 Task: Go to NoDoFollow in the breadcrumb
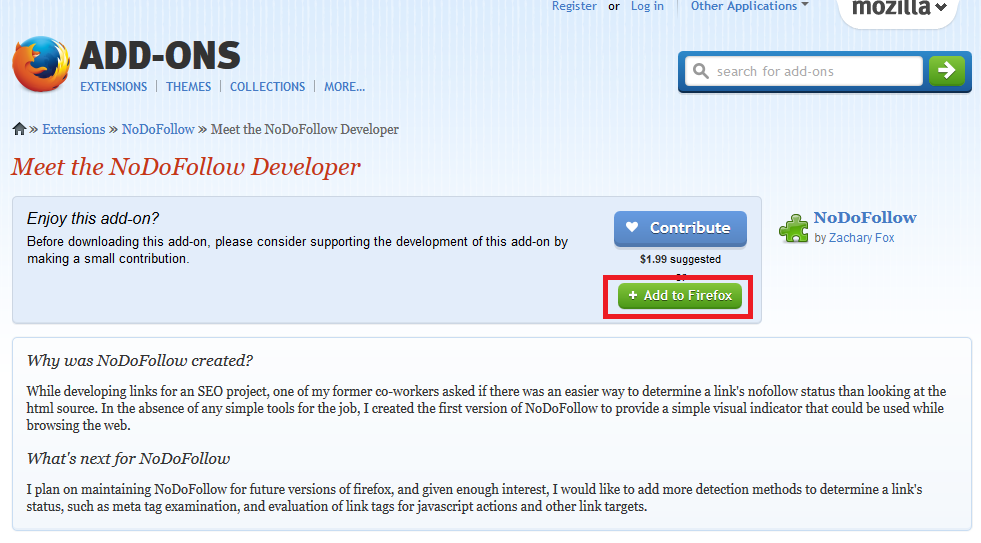pyautogui.click(x=158, y=129)
